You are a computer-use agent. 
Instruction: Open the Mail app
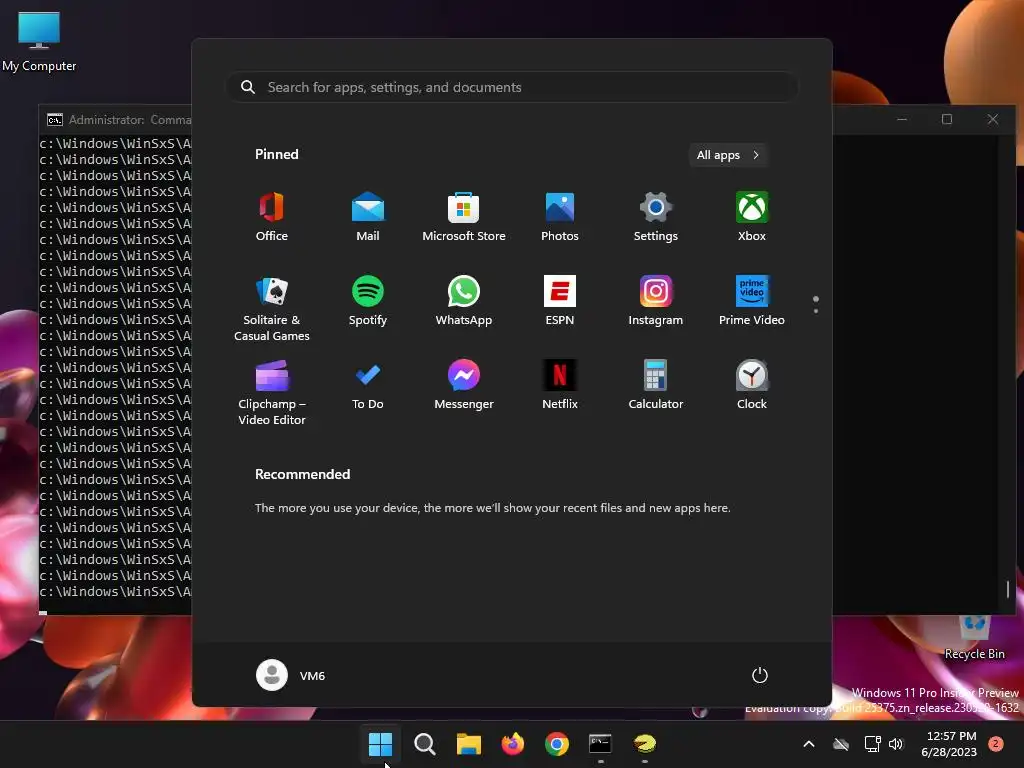click(368, 217)
